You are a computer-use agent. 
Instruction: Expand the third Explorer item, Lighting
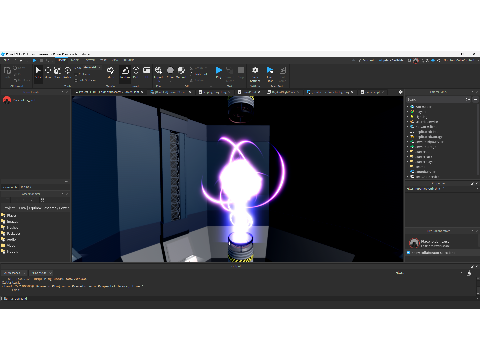coord(408,117)
